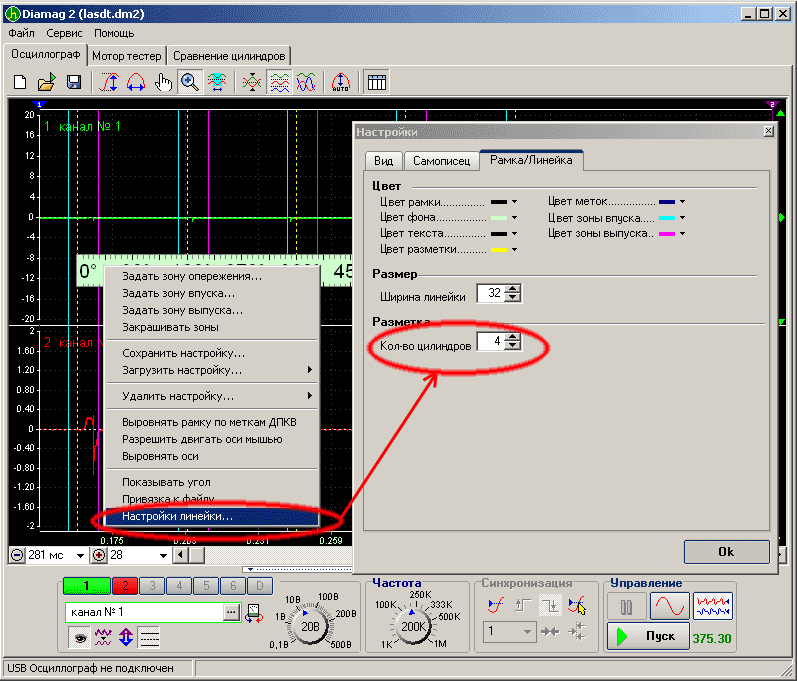797x681 pixels.
Task: Select the step-up edge sync icon
Action: (523, 605)
